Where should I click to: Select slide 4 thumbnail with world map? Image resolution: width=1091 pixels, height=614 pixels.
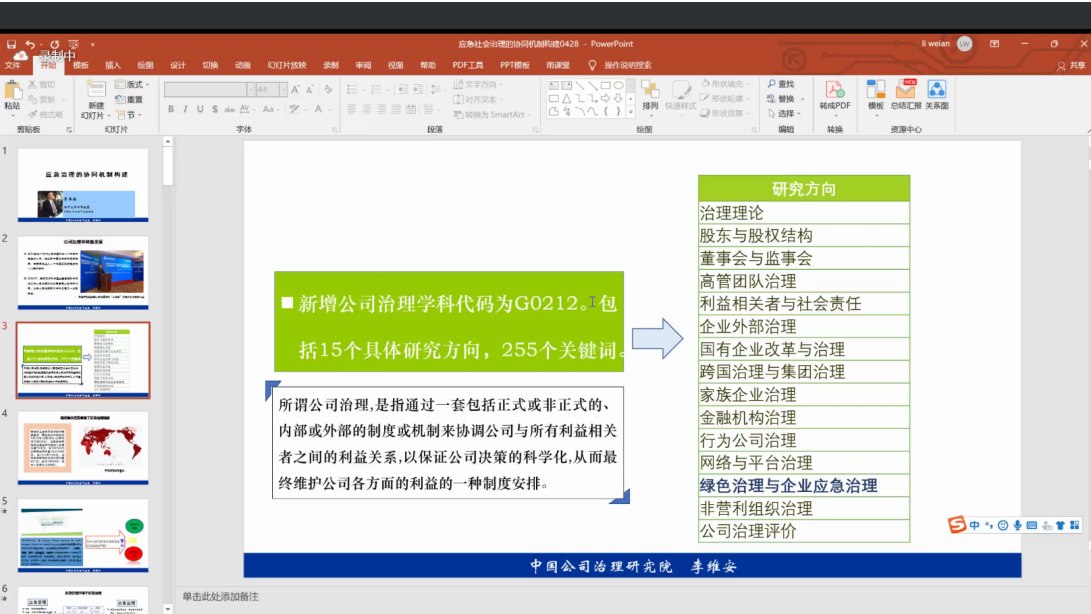tap(83, 448)
